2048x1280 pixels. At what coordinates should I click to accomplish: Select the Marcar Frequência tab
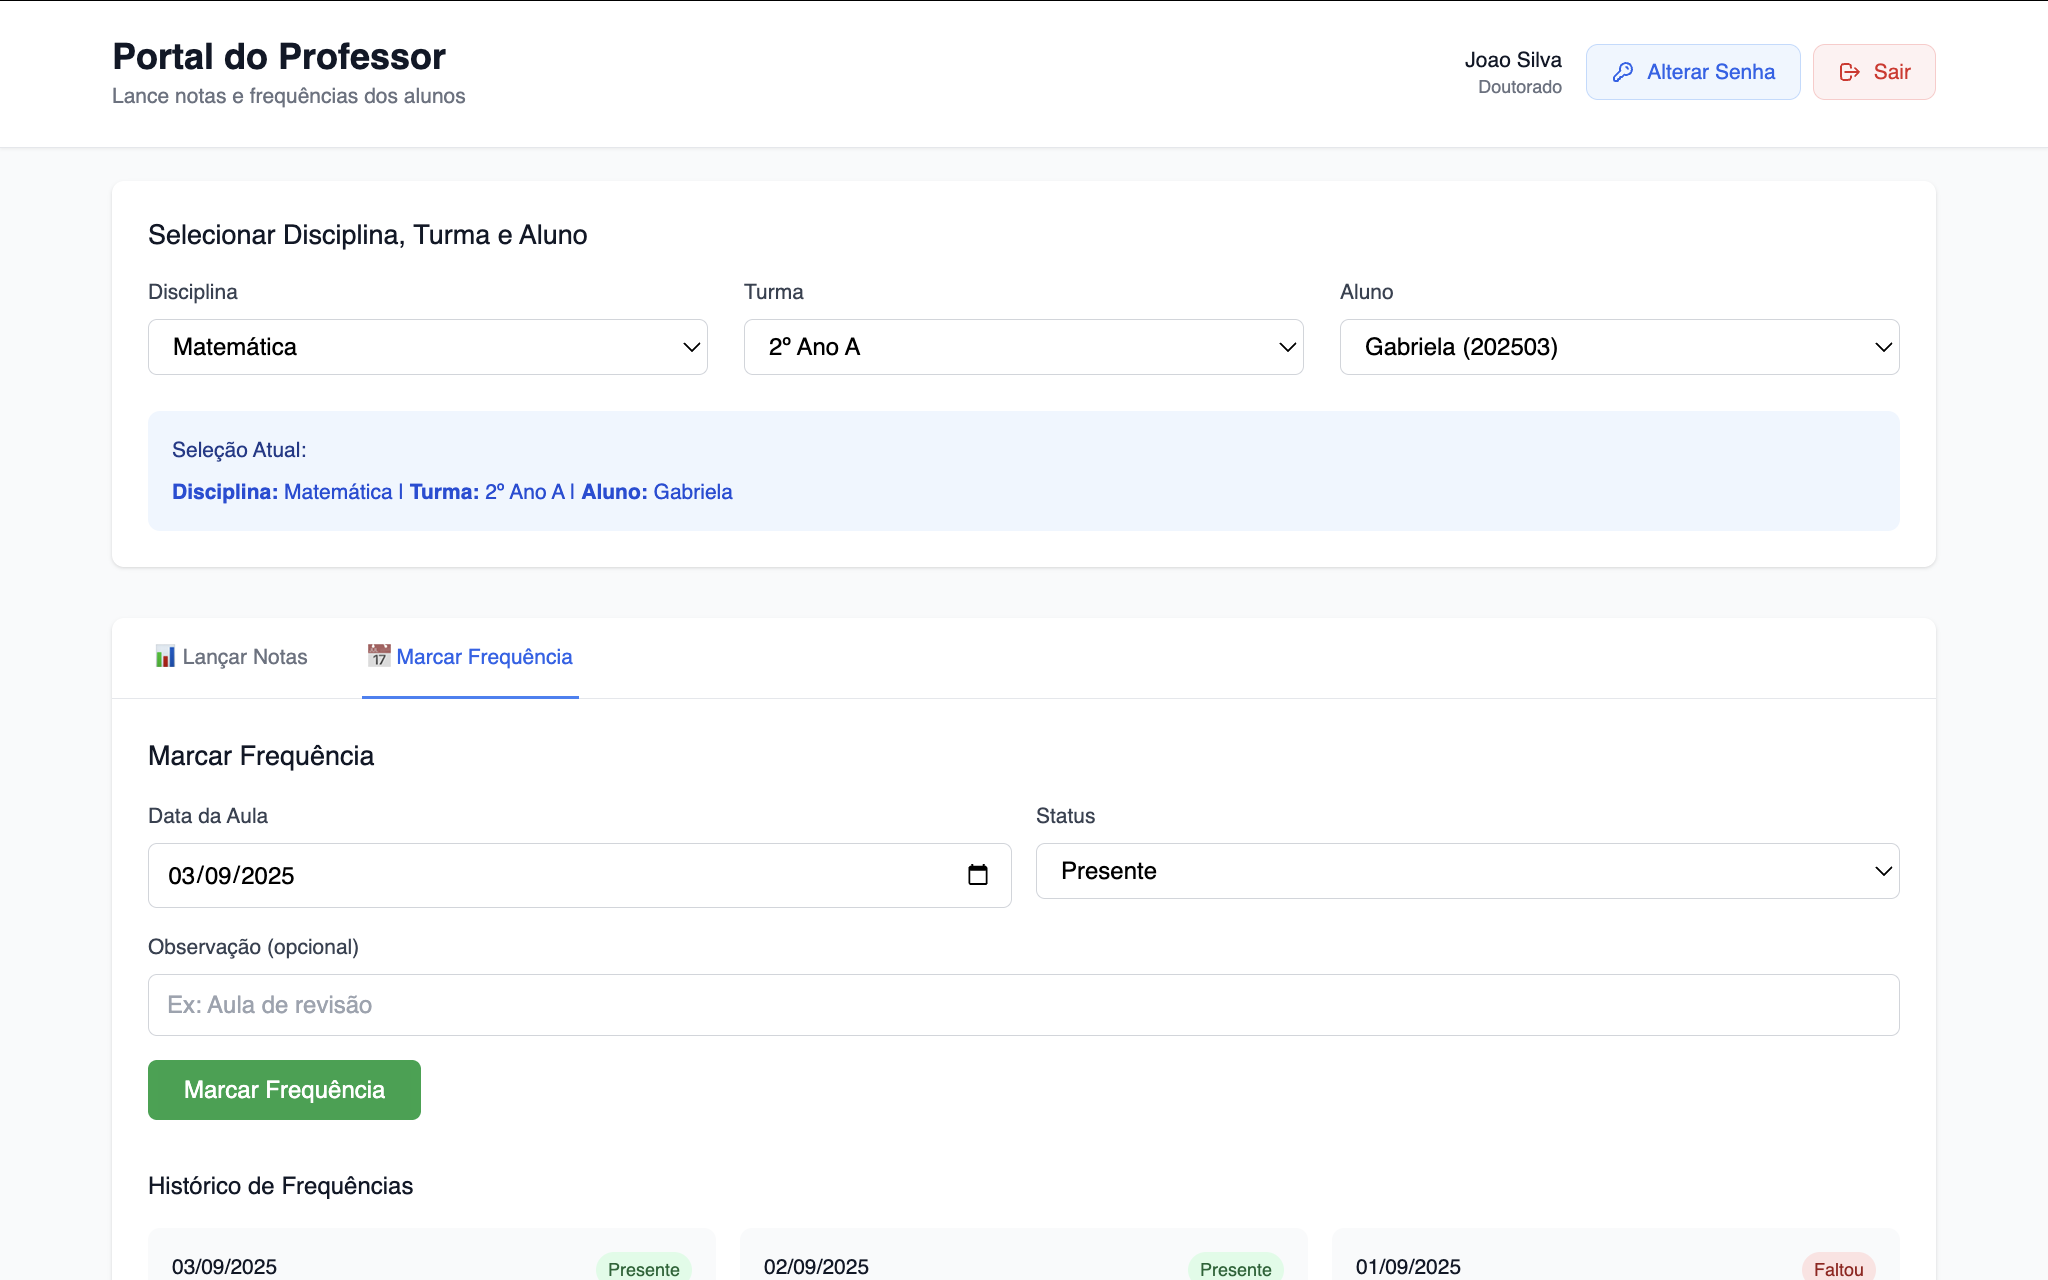470,657
